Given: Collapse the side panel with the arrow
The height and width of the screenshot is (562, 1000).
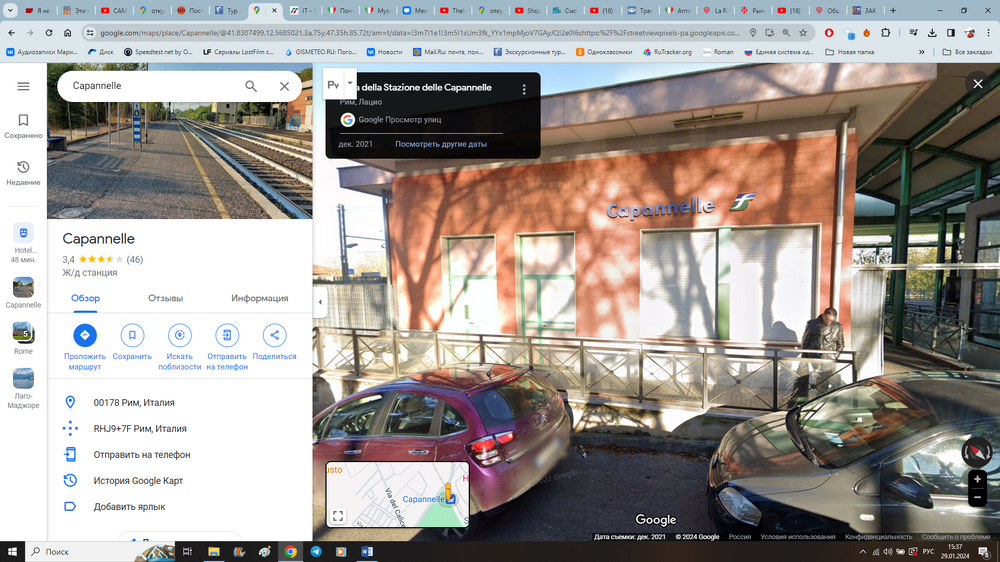Looking at the screenshot, I should (320, 302).
